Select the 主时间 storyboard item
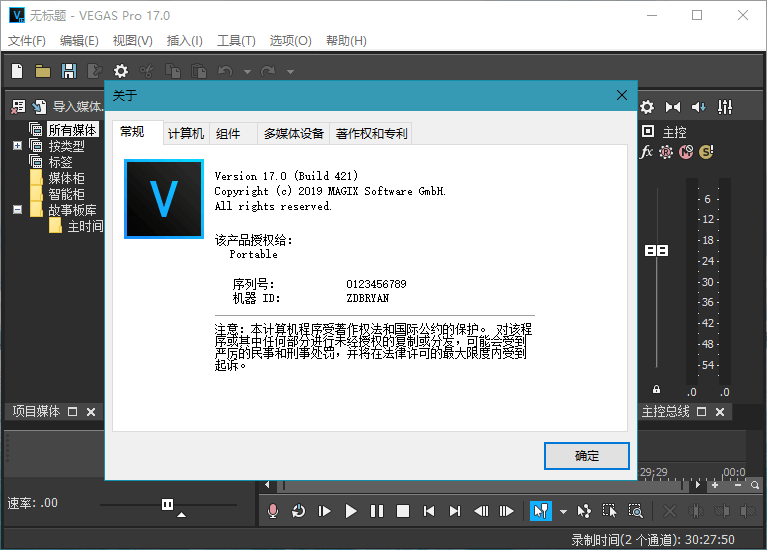The width and height of the screenshot is (767, 550). (x=85, y=226)
